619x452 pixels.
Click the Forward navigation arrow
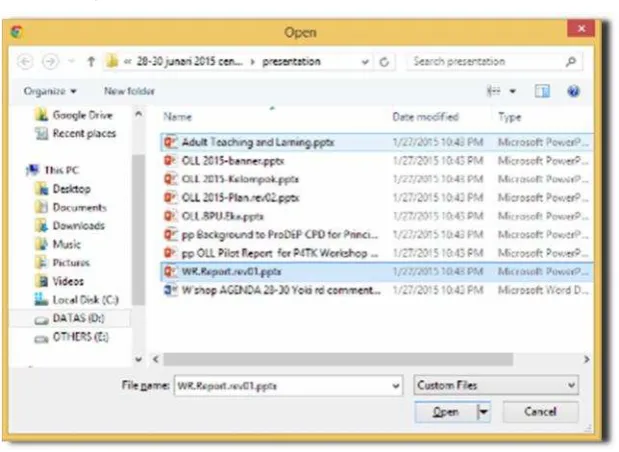[50, 62]
